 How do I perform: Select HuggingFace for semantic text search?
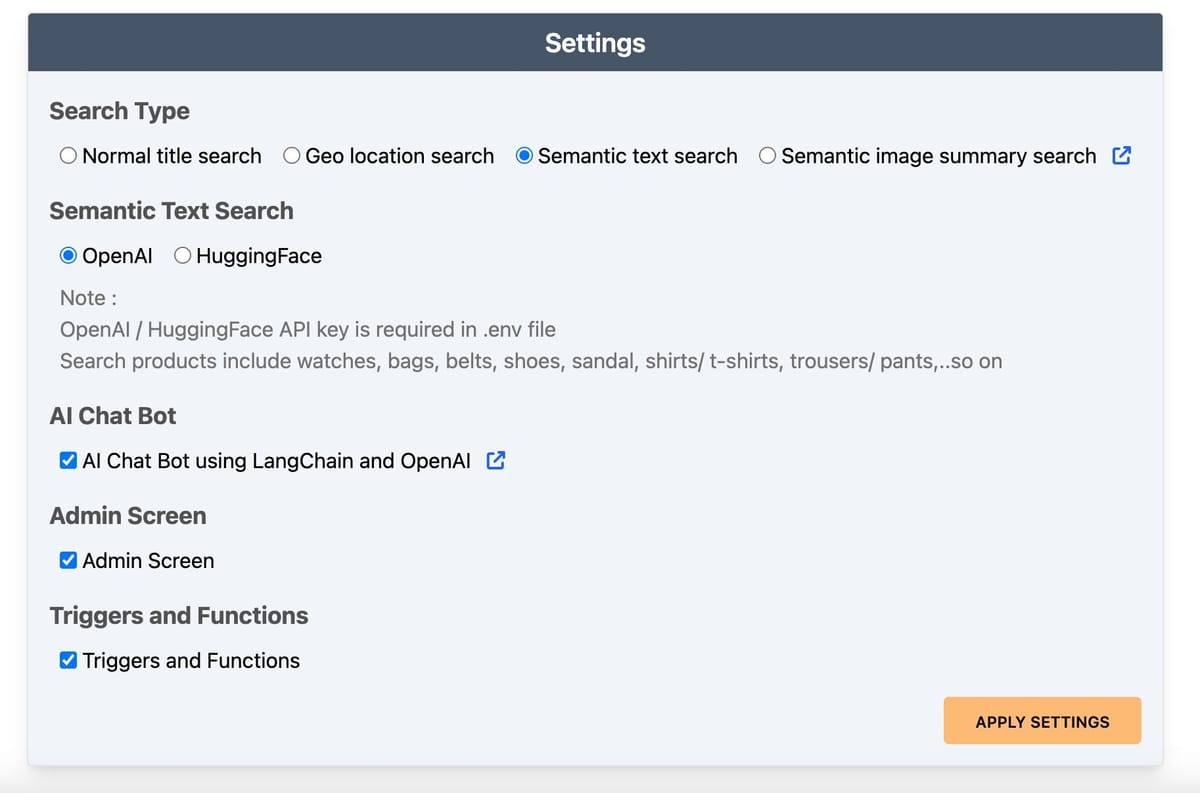(182, 255)
